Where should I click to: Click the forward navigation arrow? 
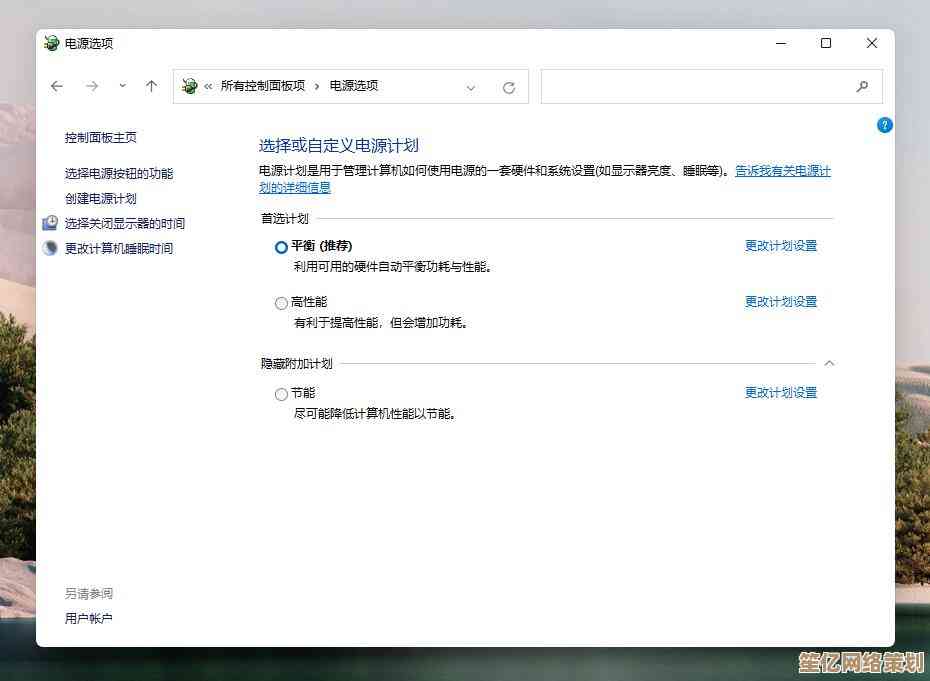pos(92,86)
